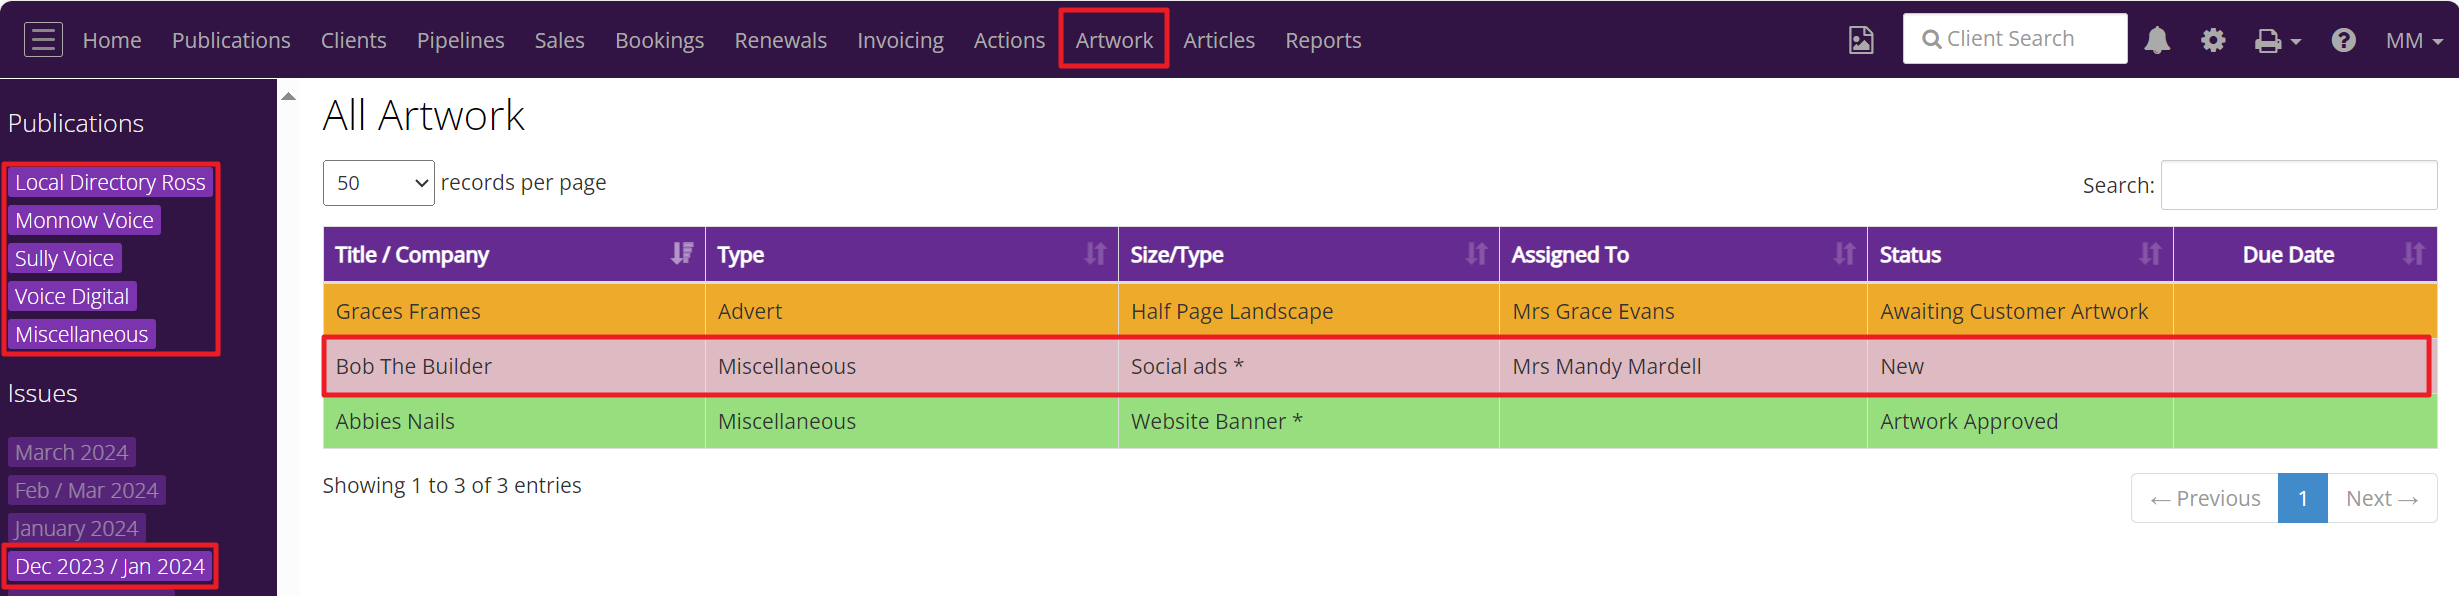
Task: Open the notifications bell
Action: point(2157,40)
